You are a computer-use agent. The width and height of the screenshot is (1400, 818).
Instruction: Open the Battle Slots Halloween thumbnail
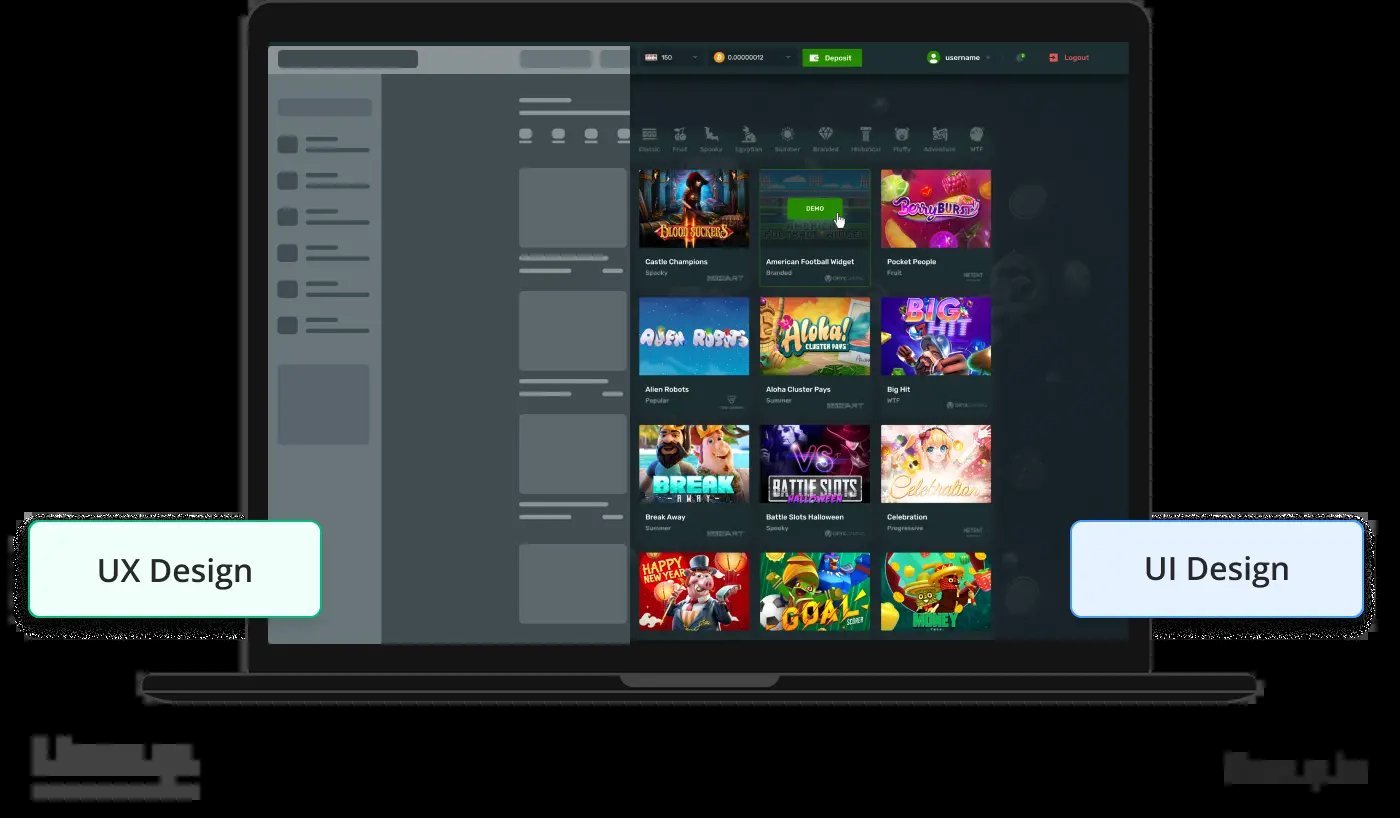[815, 464]
